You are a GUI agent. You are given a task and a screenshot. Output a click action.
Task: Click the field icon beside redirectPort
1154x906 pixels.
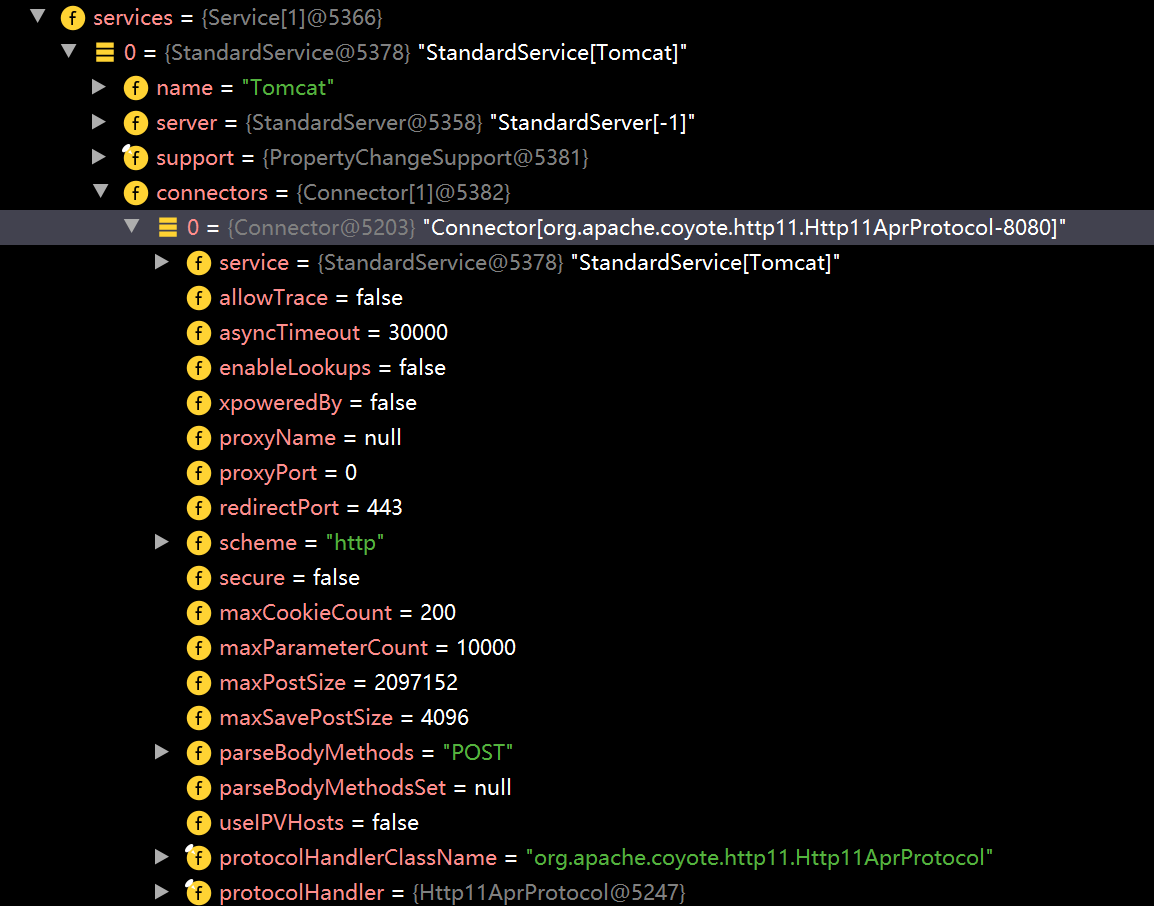199,508
